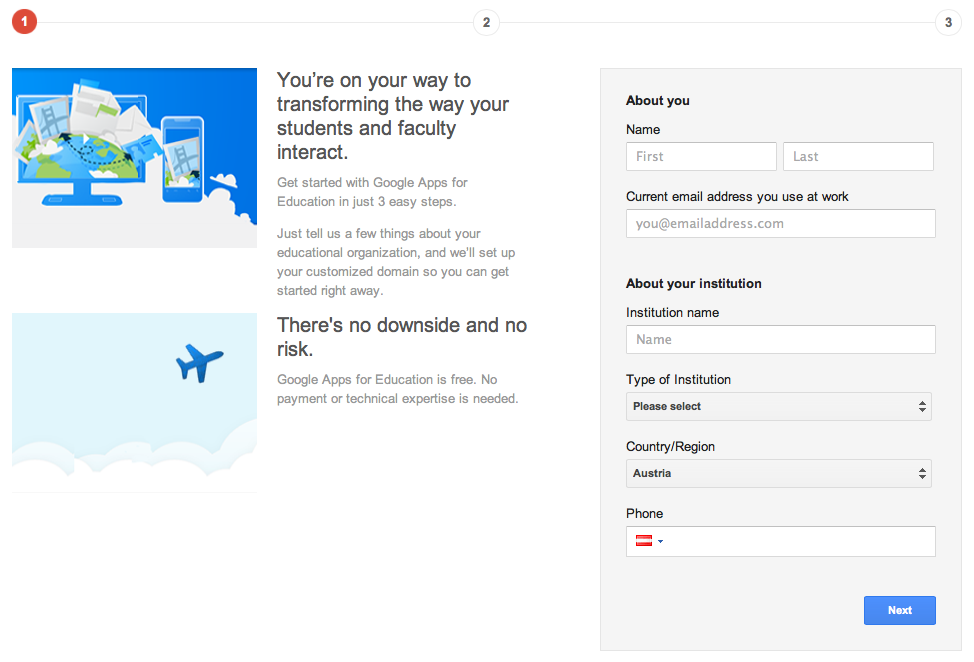Click the Last name input field
This screenshot has width=974, height=662.
[858, 156]
